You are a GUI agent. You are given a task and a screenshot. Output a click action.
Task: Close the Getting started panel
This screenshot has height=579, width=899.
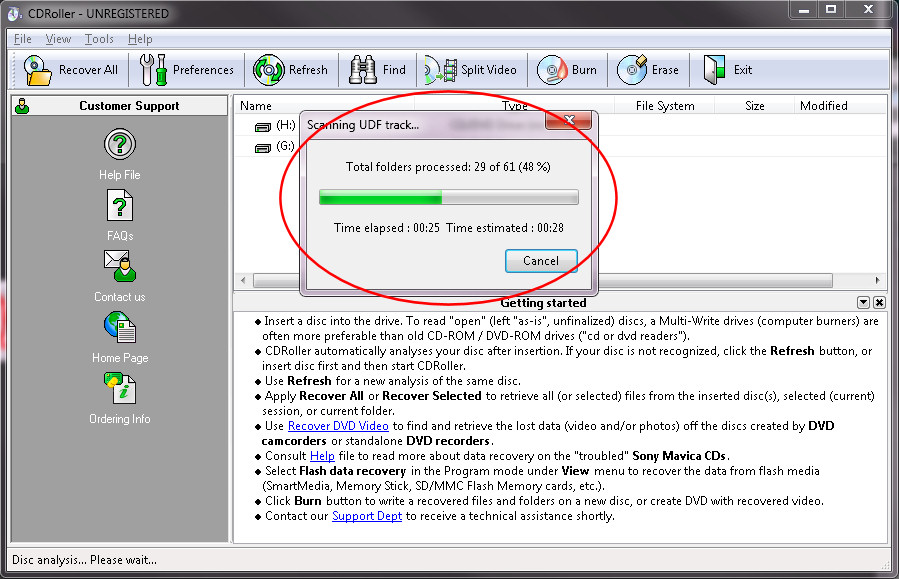(880, 303)
